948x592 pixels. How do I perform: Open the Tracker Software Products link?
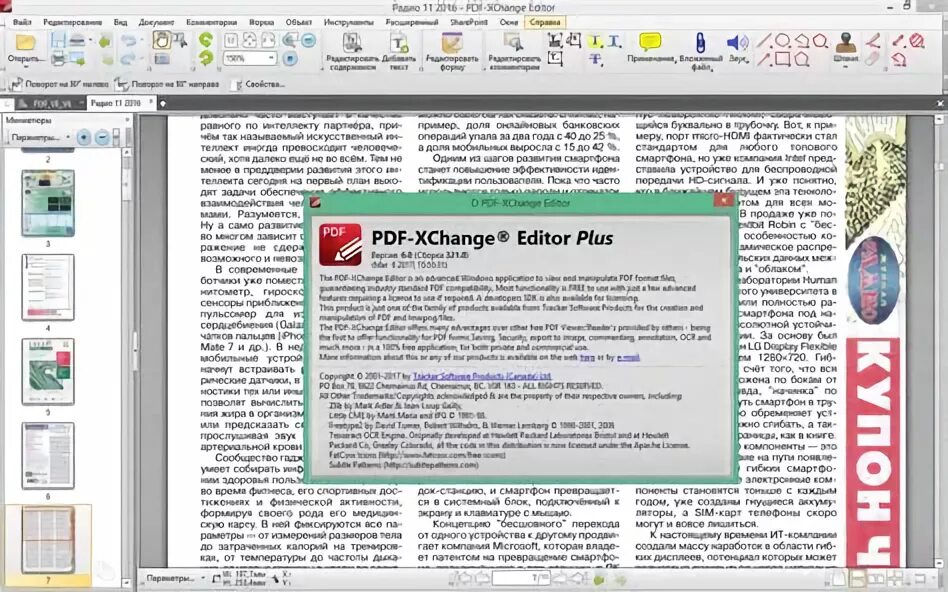pyautogui.click(x=481, y=376)
